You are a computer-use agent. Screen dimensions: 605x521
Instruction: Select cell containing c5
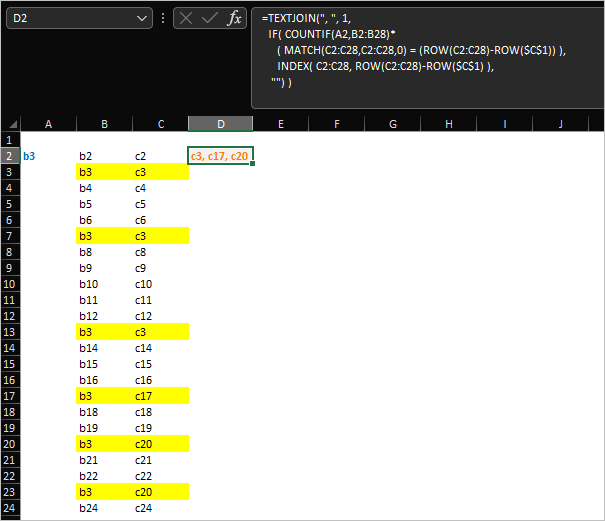point(161,204)
